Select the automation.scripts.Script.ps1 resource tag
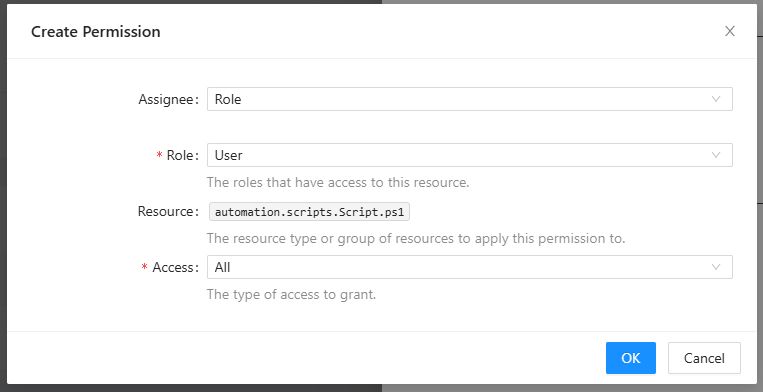The height and width of the screenshot is (392, 763). coord(309,212)
